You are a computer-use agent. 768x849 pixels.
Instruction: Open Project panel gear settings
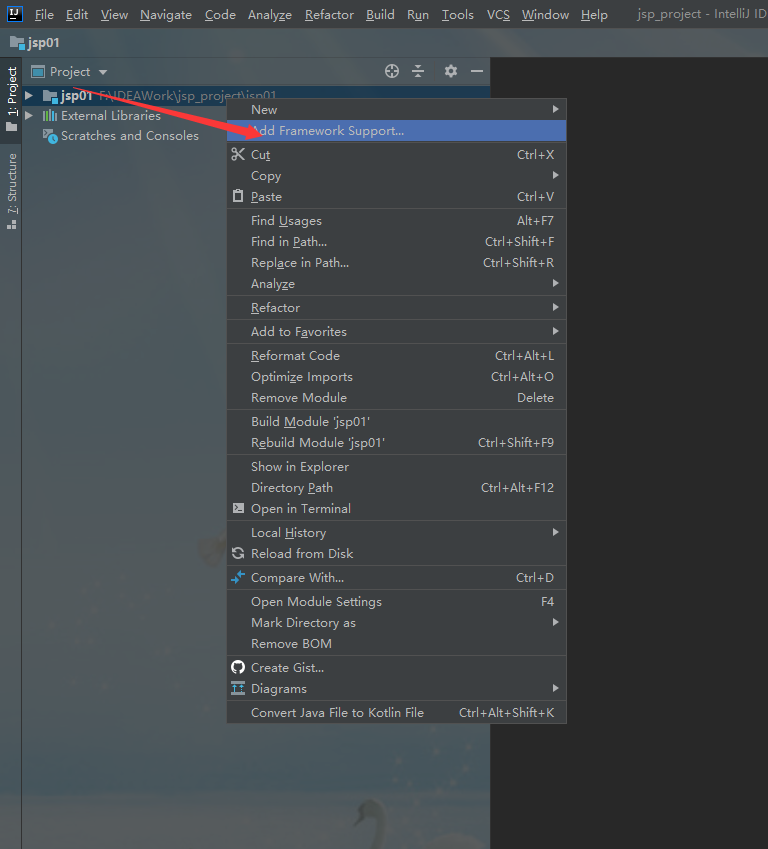tap(451, 71)
